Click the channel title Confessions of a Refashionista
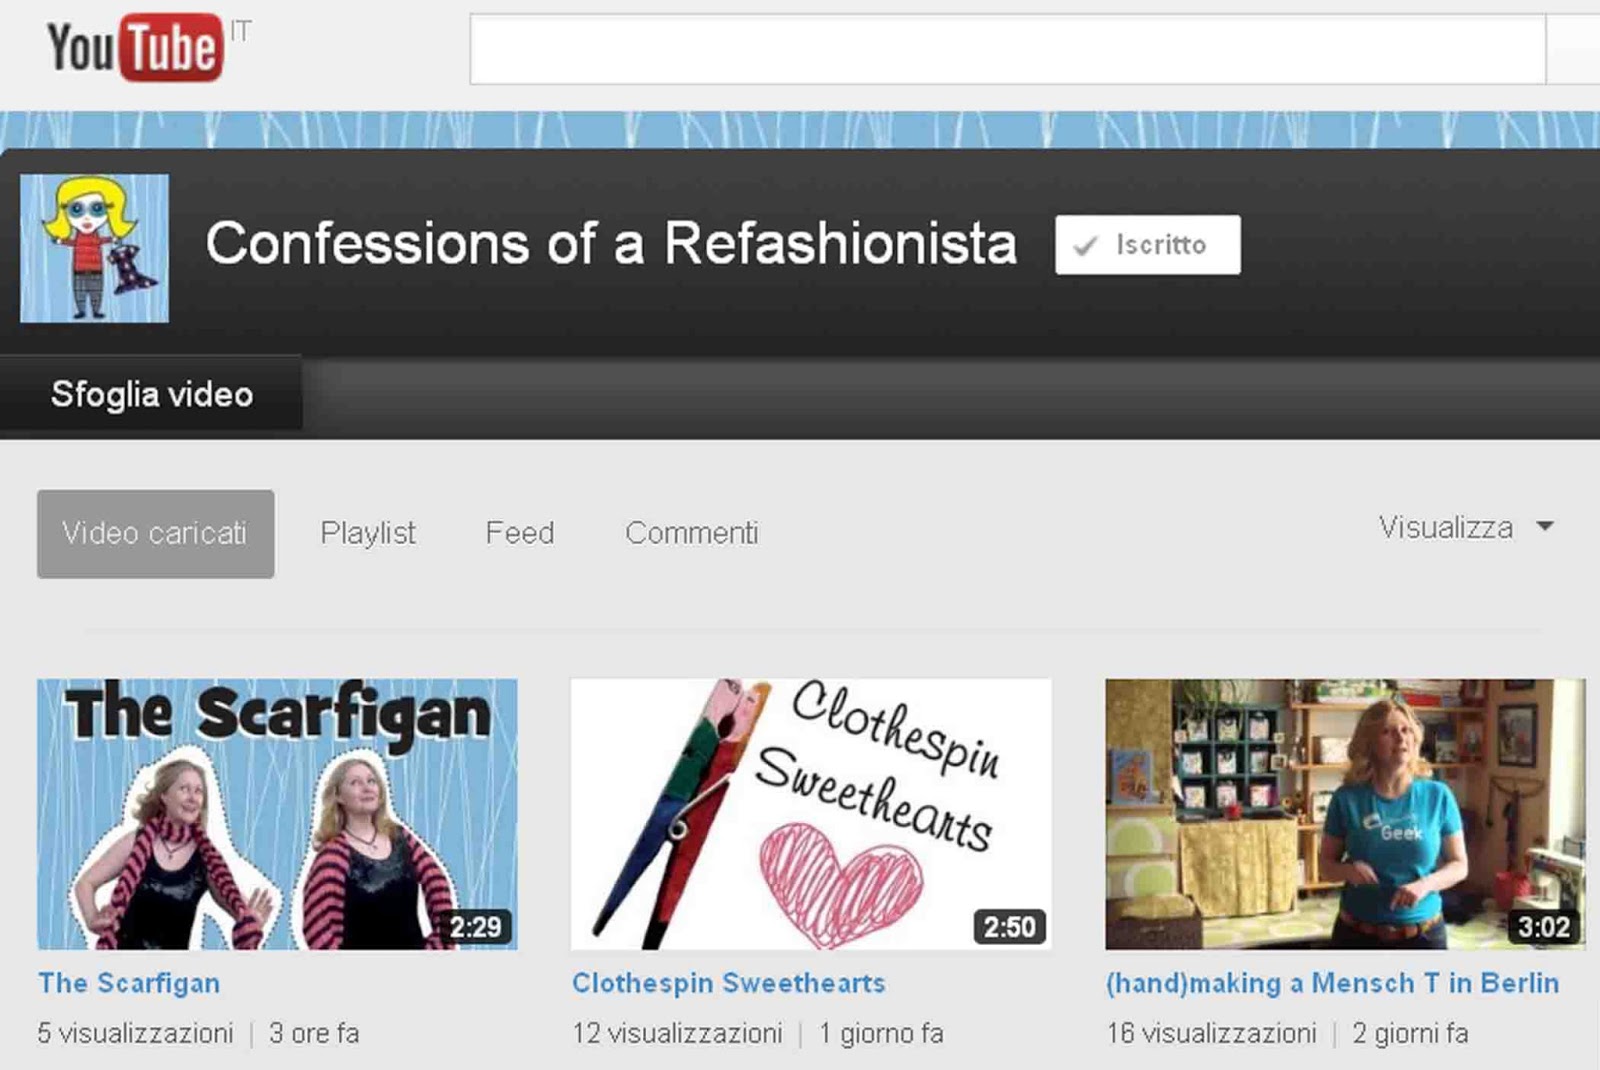Screen dimensions: 1600x1070 pos(611,244)
